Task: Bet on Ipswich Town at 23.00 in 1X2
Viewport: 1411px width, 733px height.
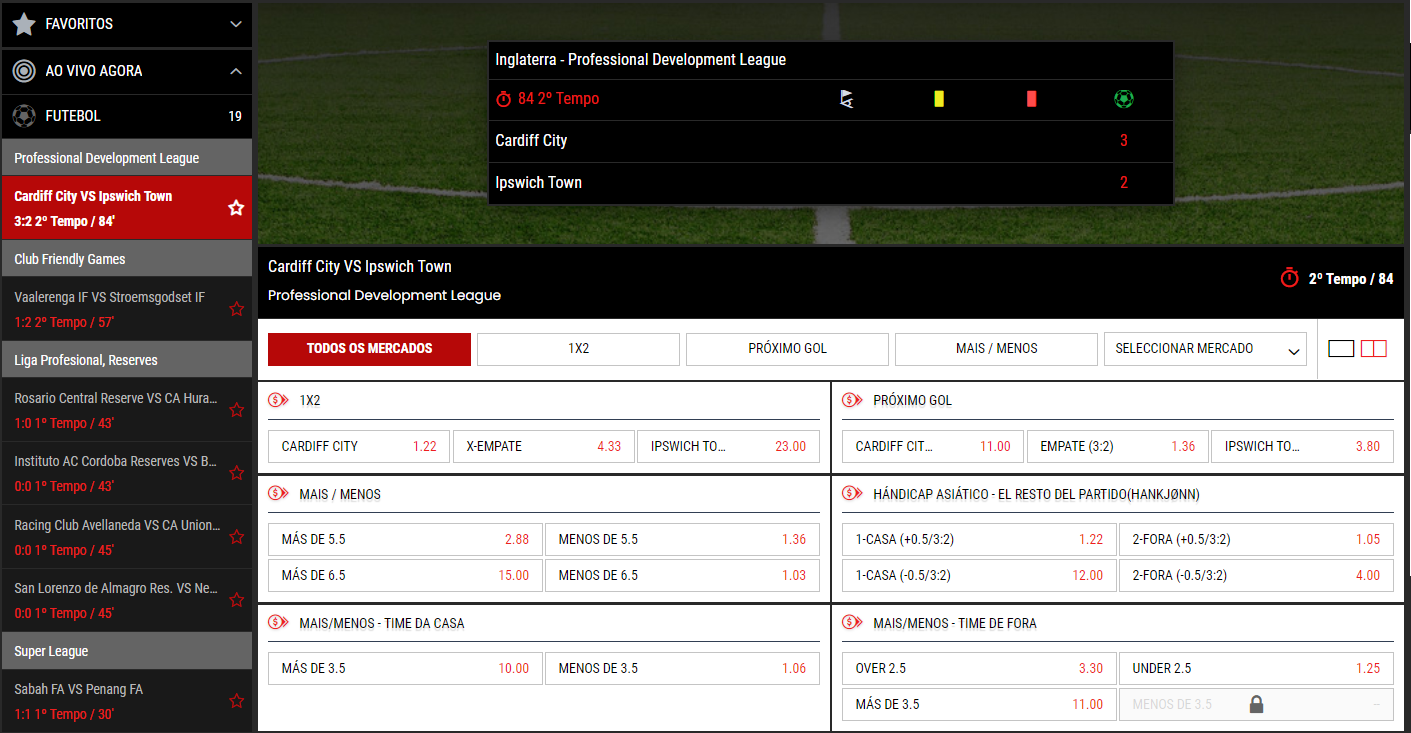Action: pyautogui.click(x=728, y=446)
